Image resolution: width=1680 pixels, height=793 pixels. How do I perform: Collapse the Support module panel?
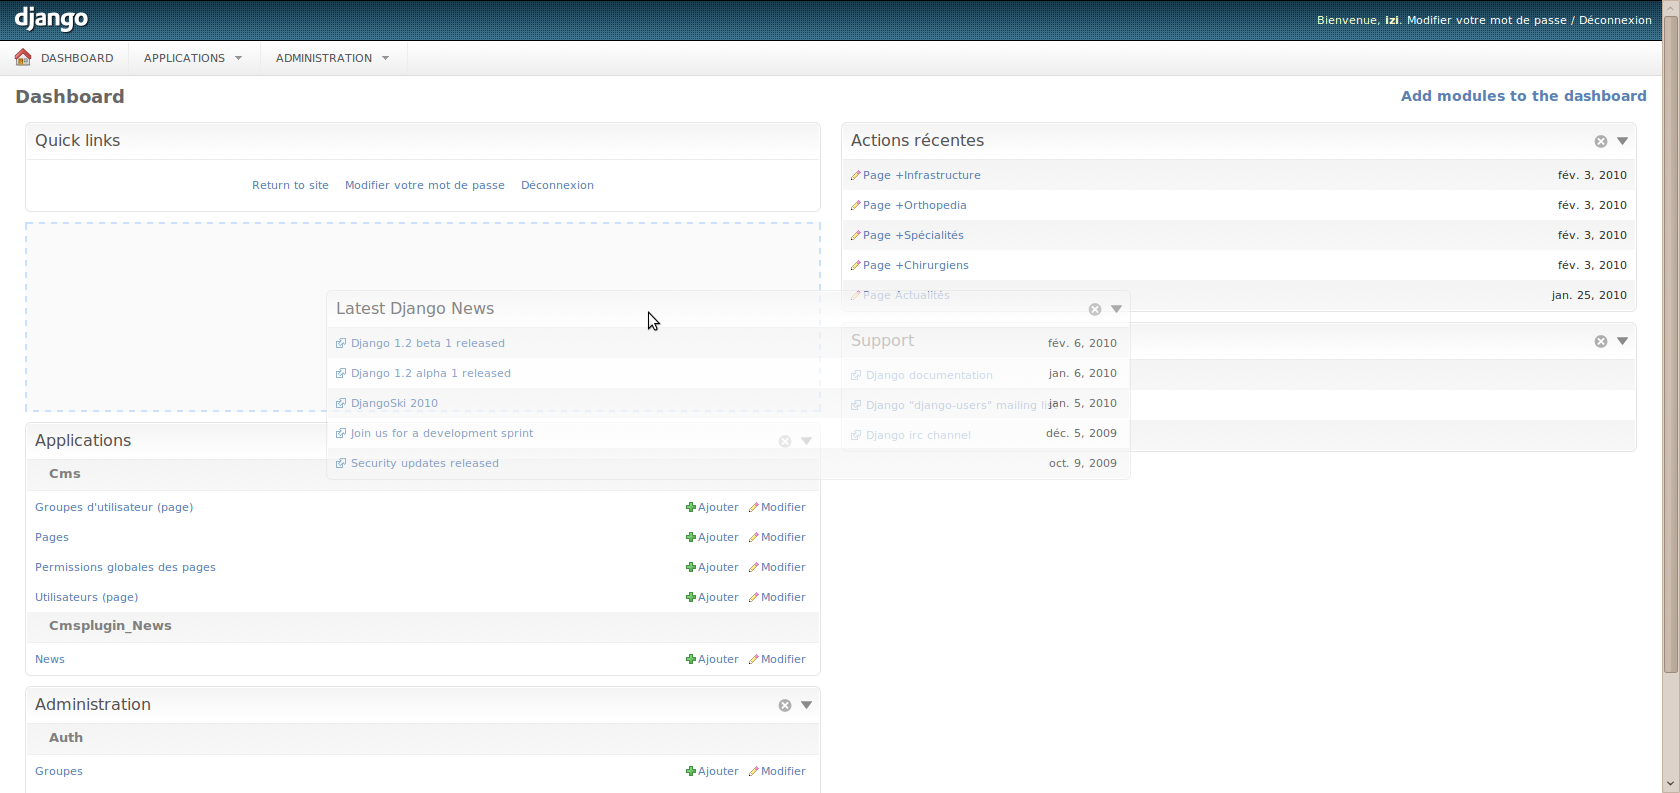click(1622, 341)
